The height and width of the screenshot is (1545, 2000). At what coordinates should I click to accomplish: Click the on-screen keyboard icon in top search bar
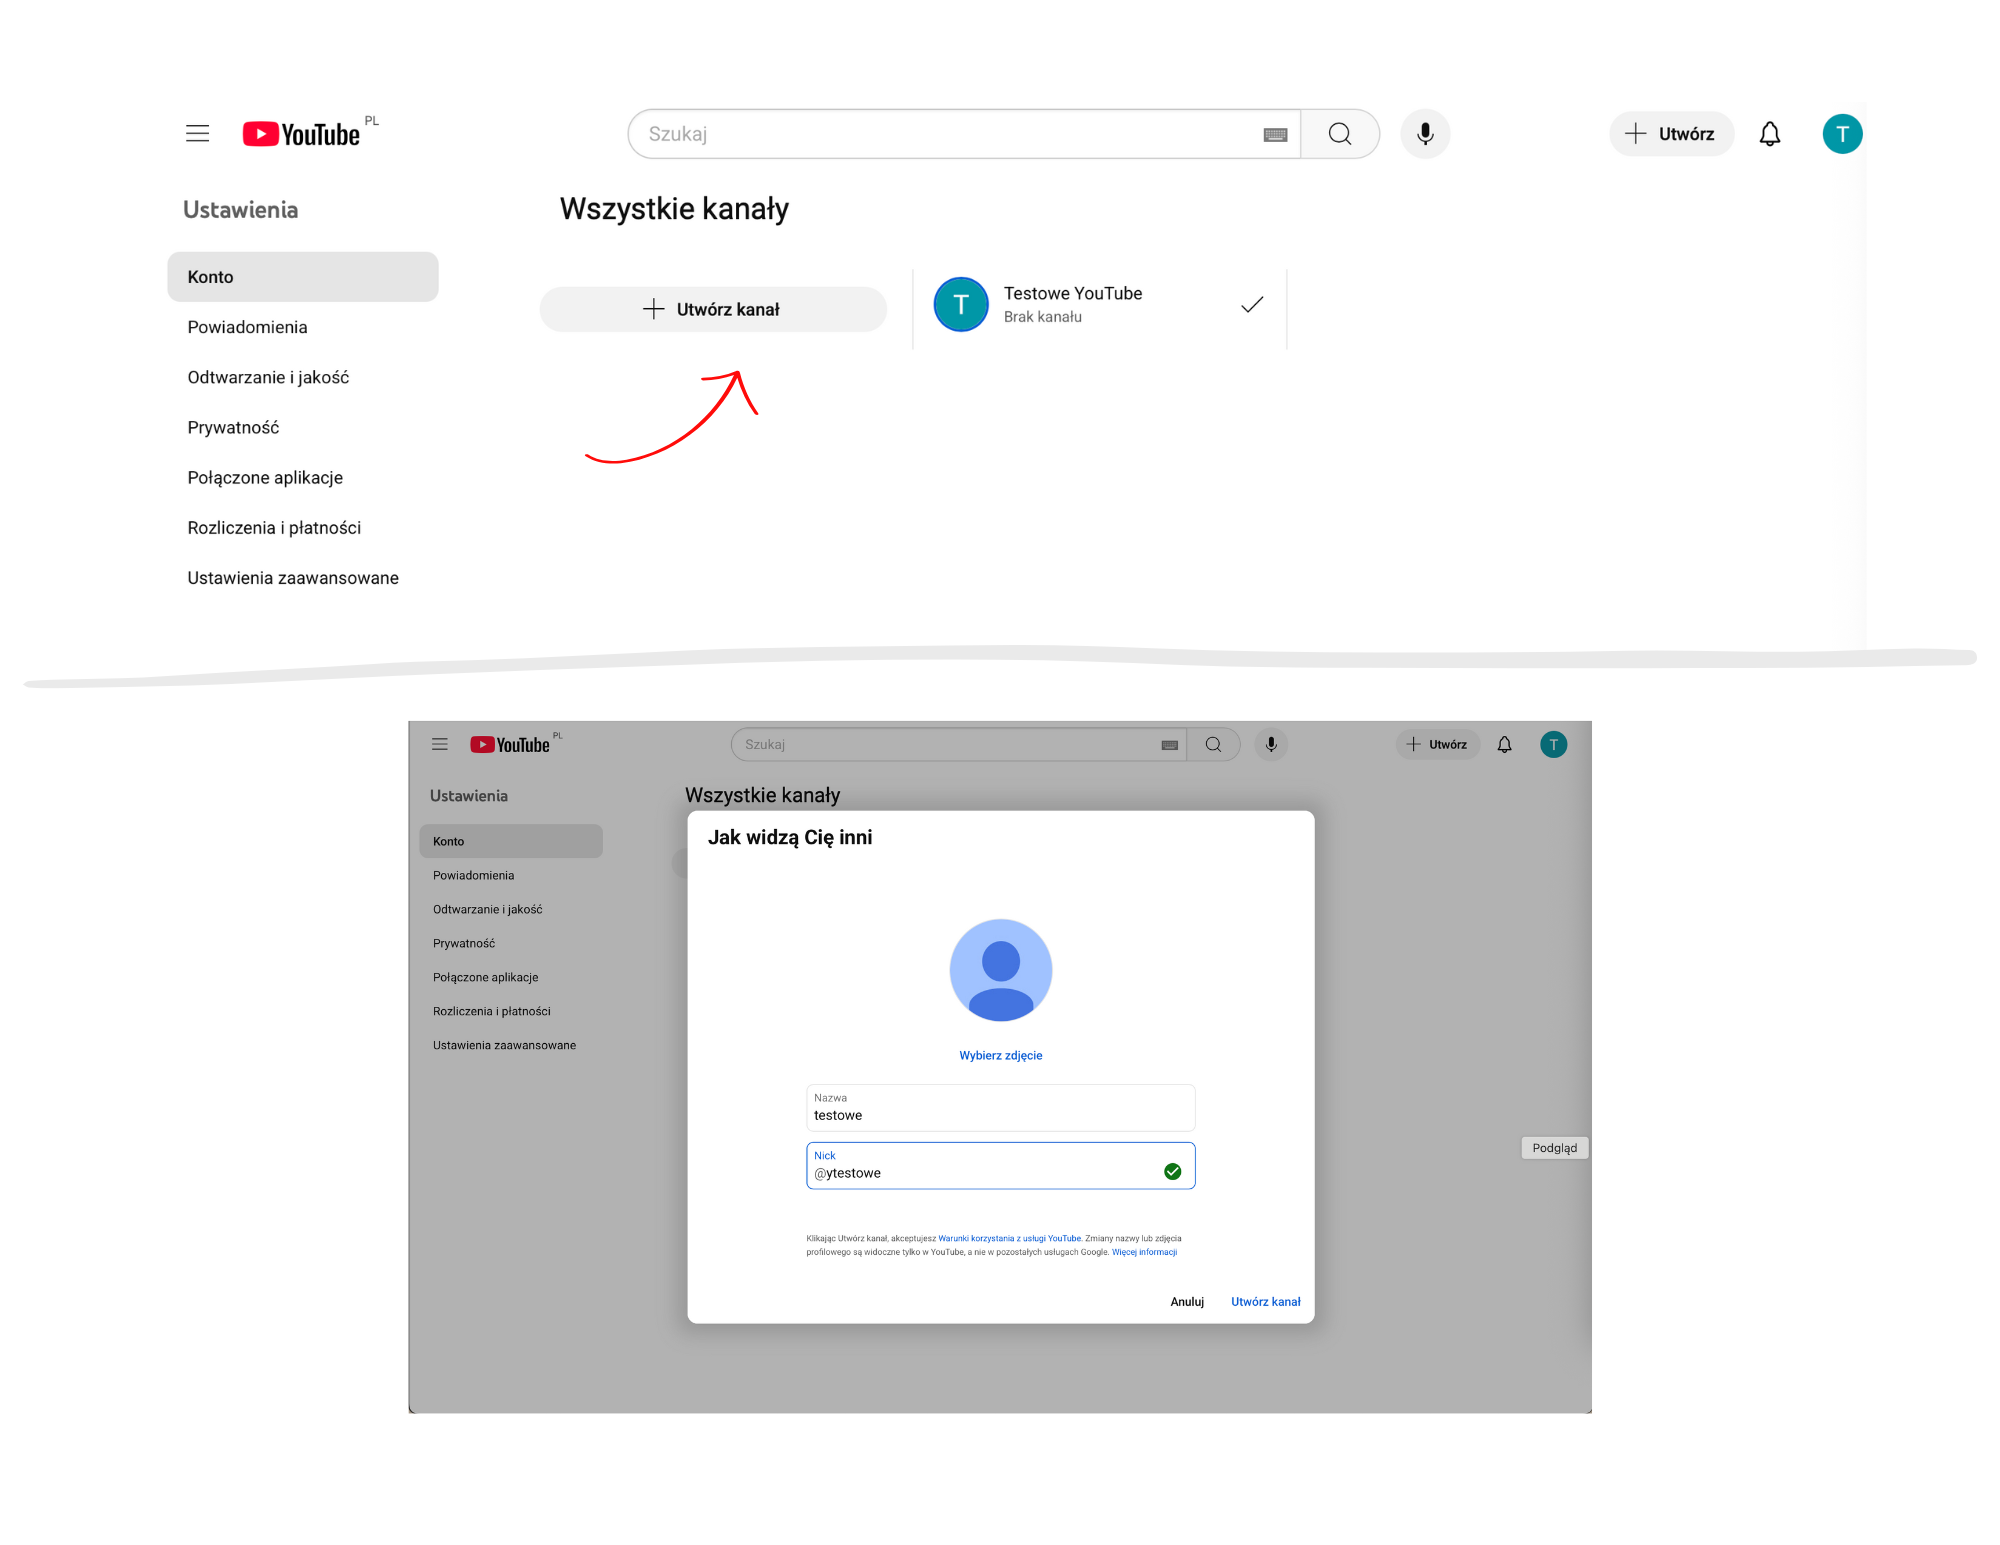click(x=1275, y=135)
